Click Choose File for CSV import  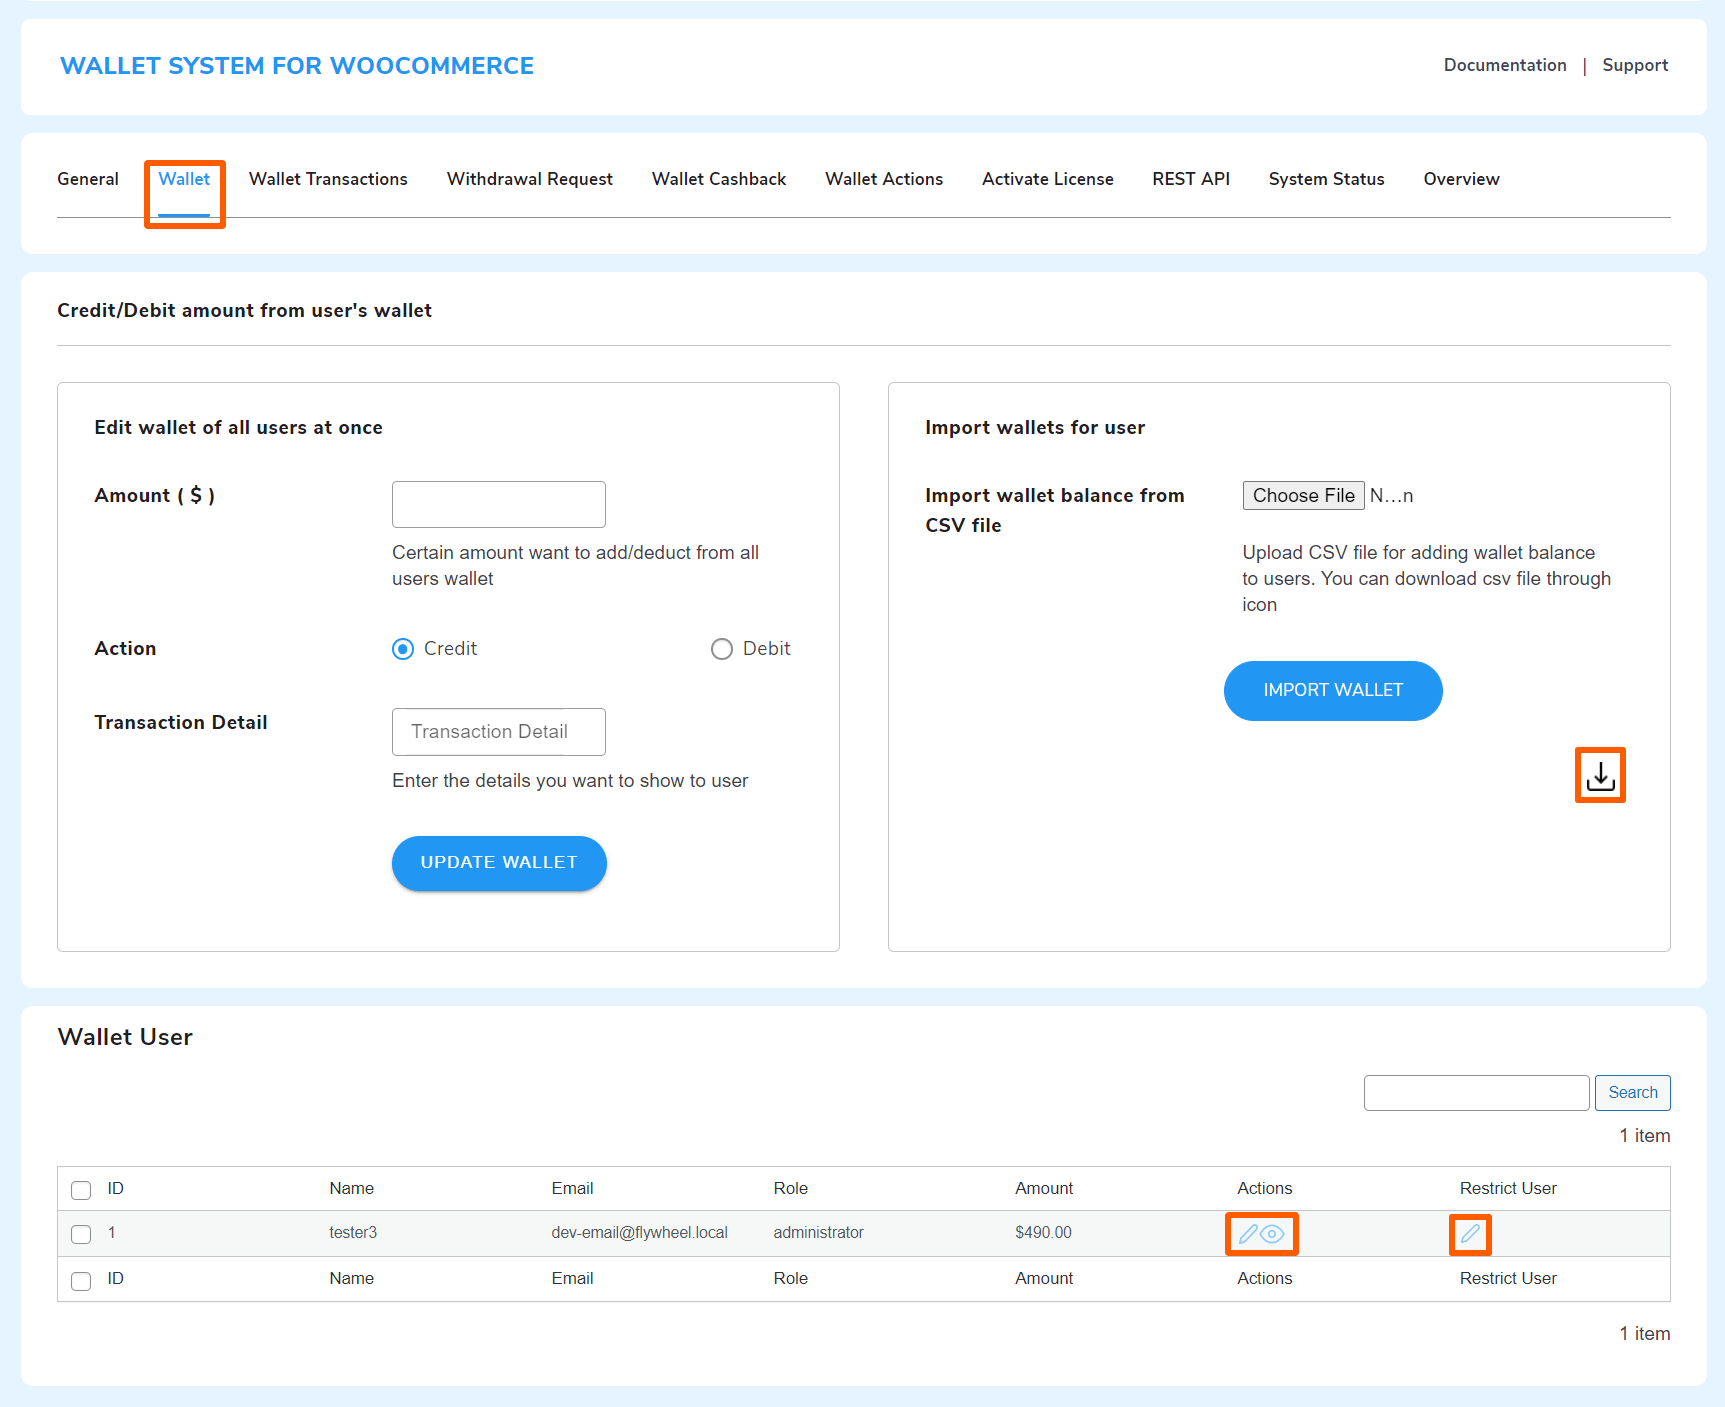pos(1304,496)
